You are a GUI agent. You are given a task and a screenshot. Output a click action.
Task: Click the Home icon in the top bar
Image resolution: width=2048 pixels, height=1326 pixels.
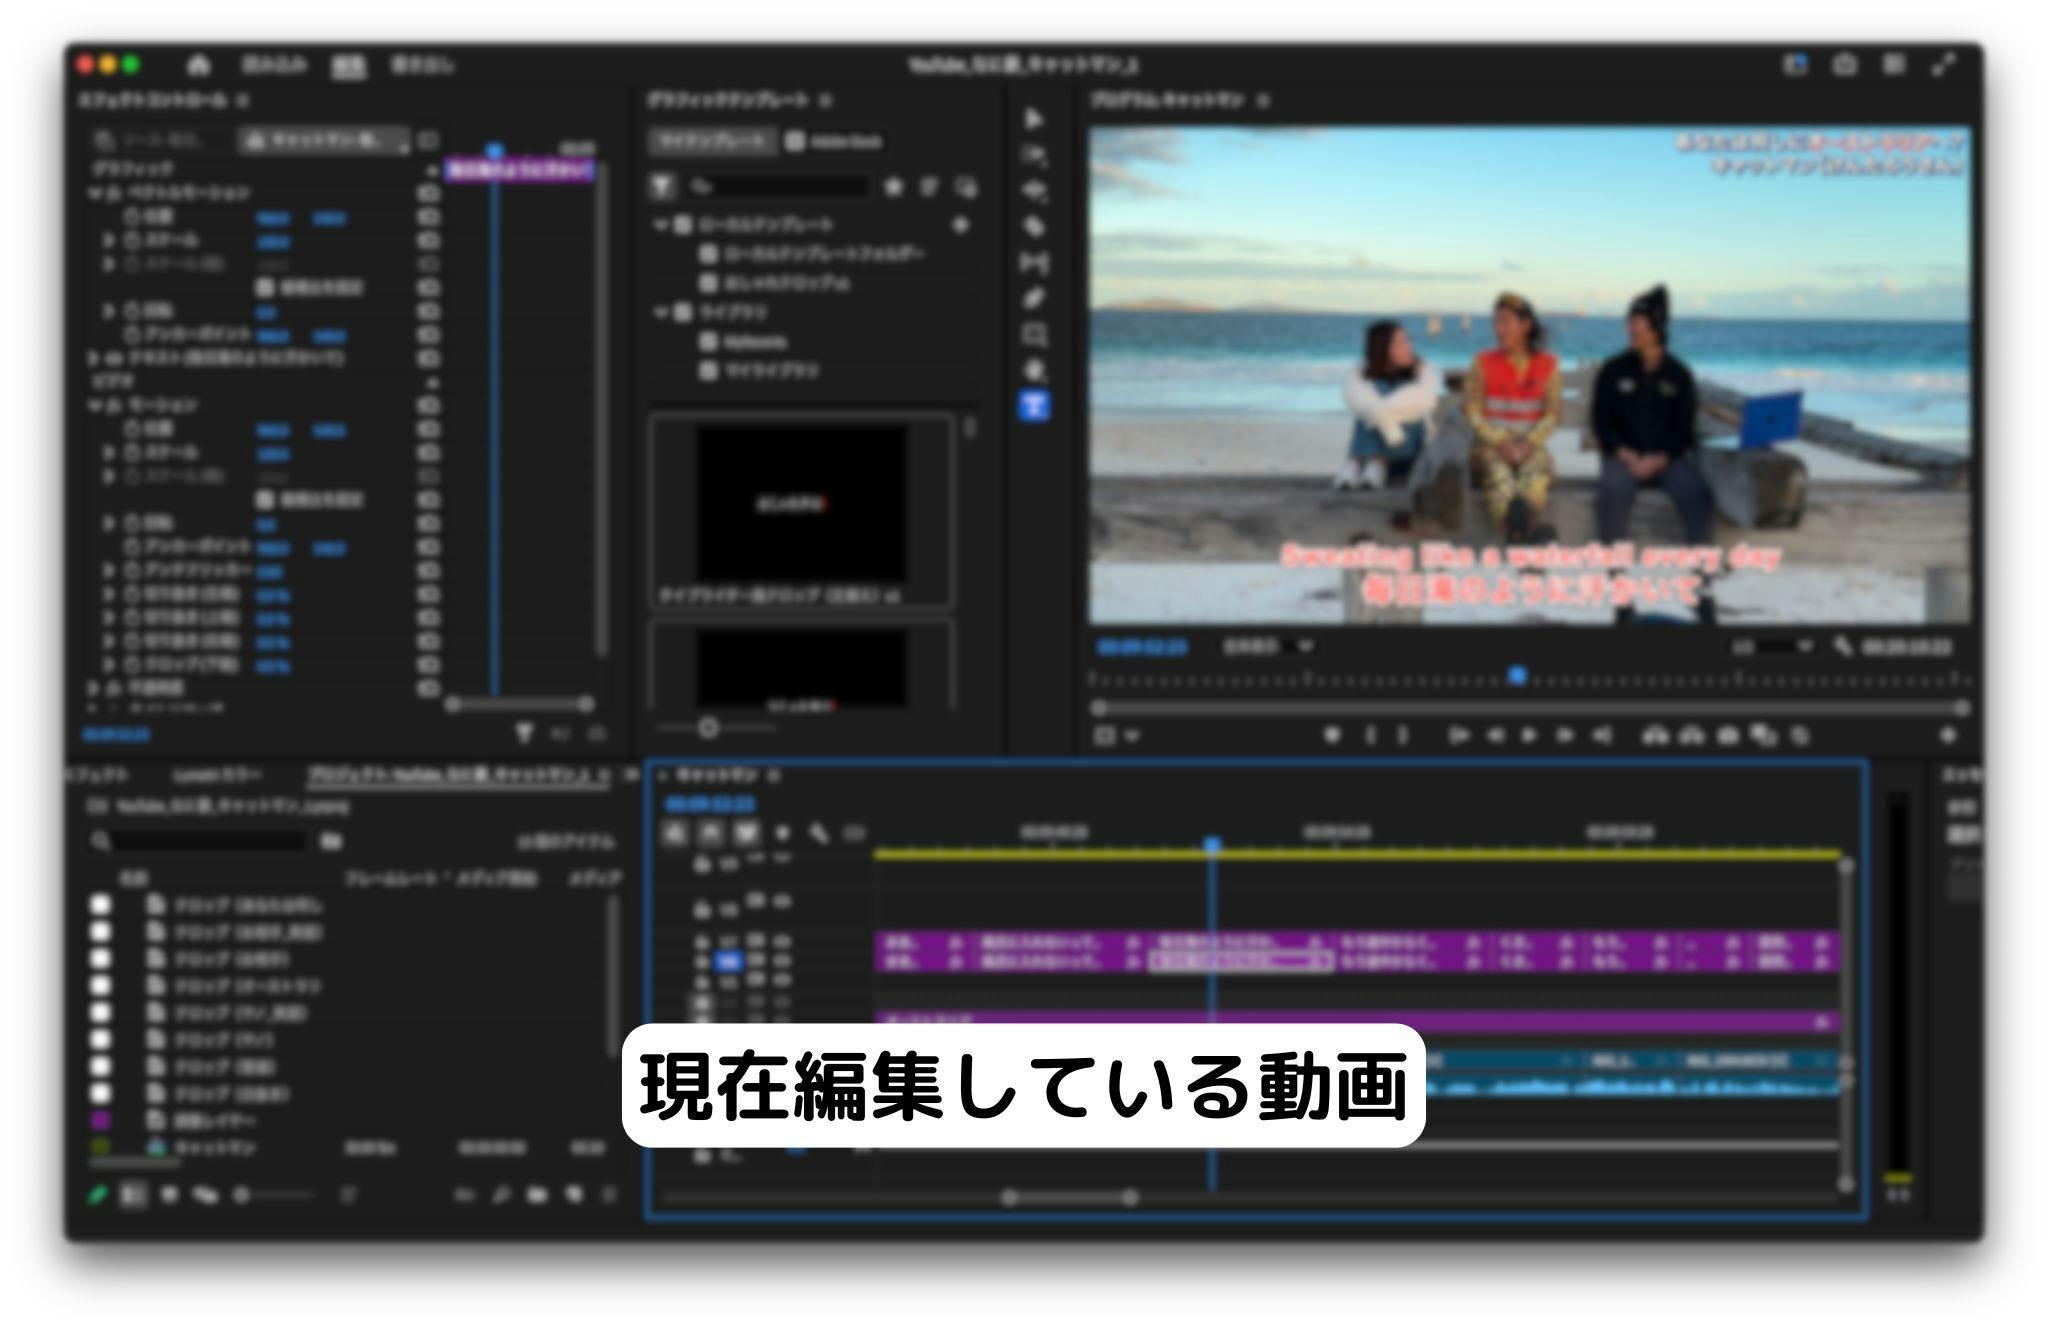[x=198, y=66]
